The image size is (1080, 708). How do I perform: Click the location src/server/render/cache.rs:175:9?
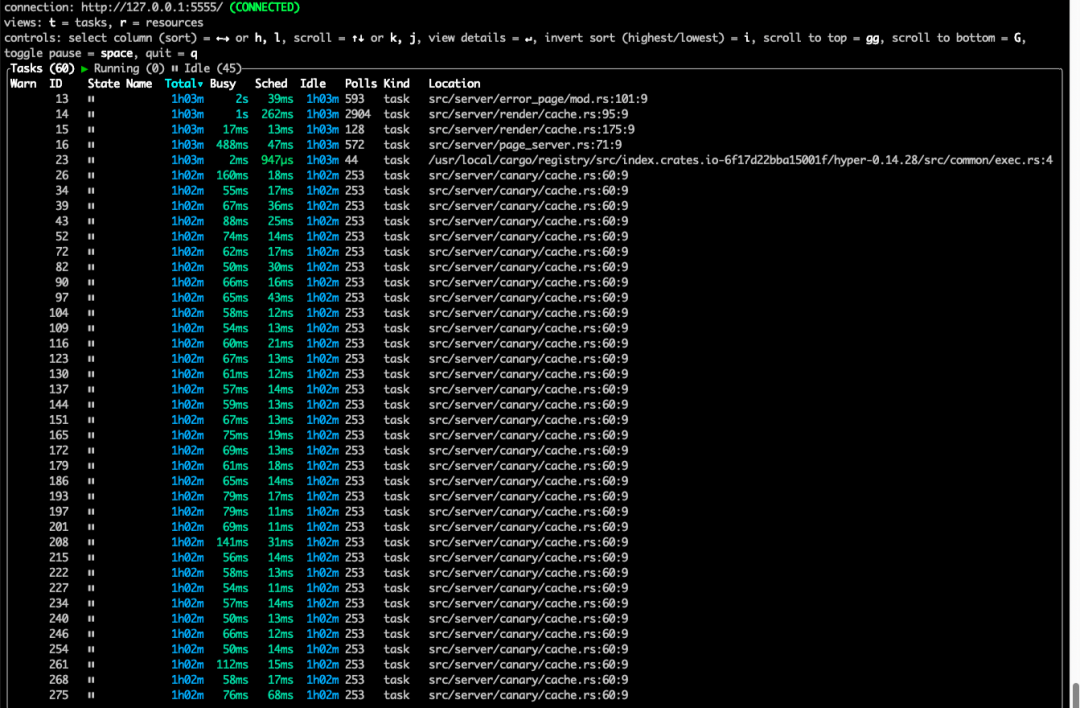pos(532,129)
